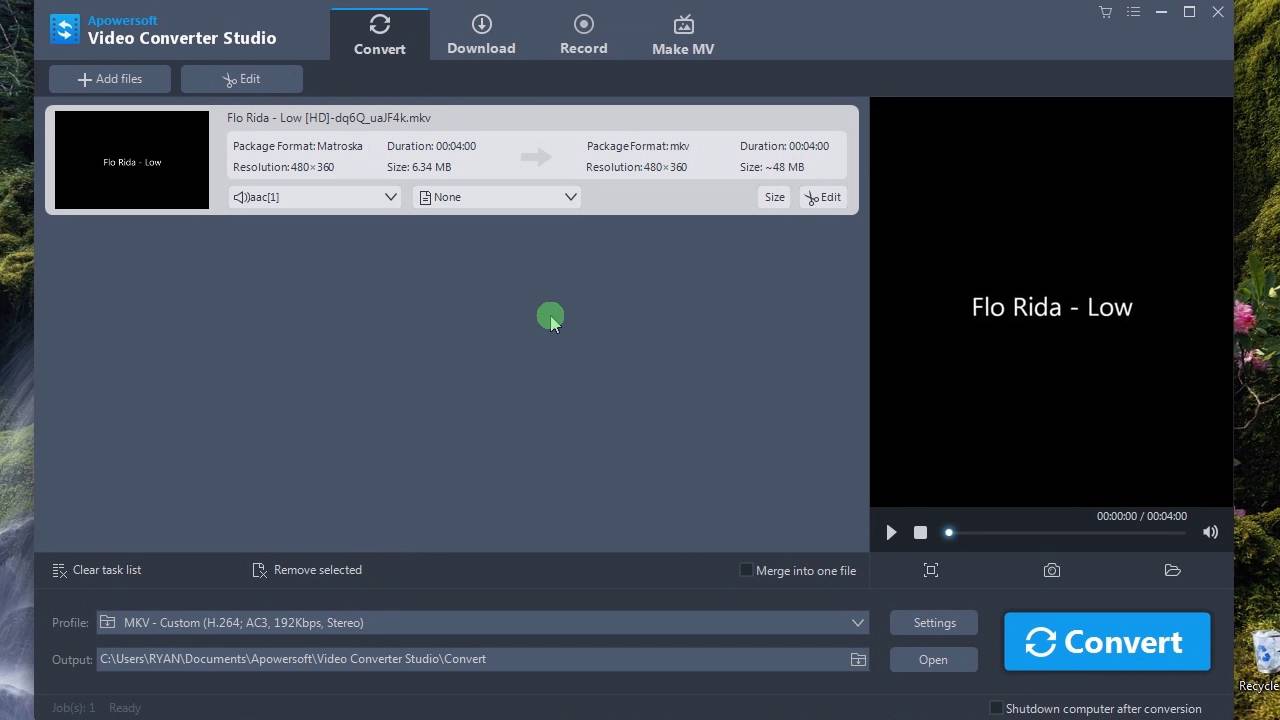This screenshot has width=1280, height=720.
Task: Click the shopping cart icon
Action: point(1105,12)
